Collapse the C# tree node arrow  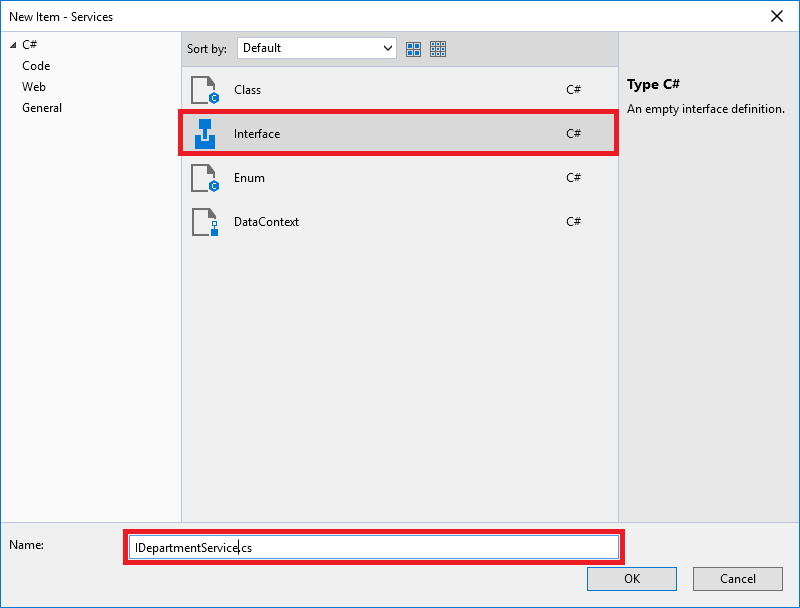click(x=13, y=45)
